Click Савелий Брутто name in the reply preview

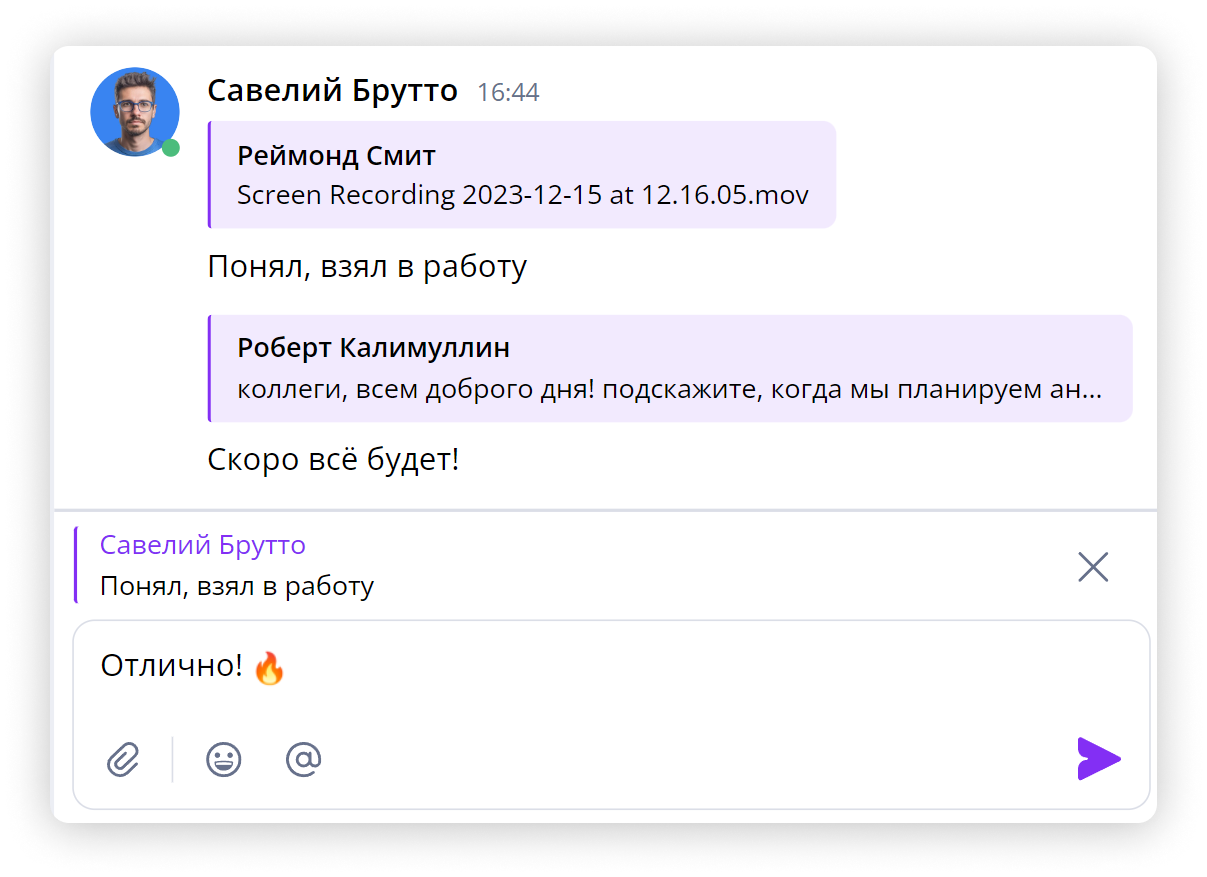202,545
